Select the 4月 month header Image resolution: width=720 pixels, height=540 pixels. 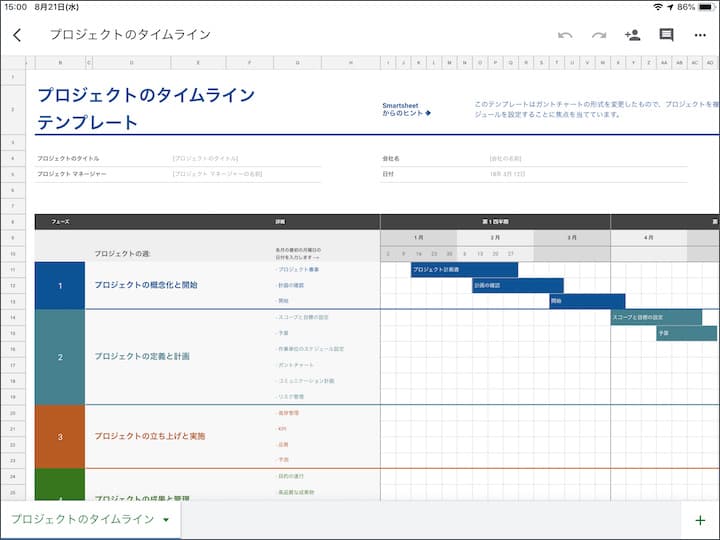pyautogui.click(x=648, y=238)
